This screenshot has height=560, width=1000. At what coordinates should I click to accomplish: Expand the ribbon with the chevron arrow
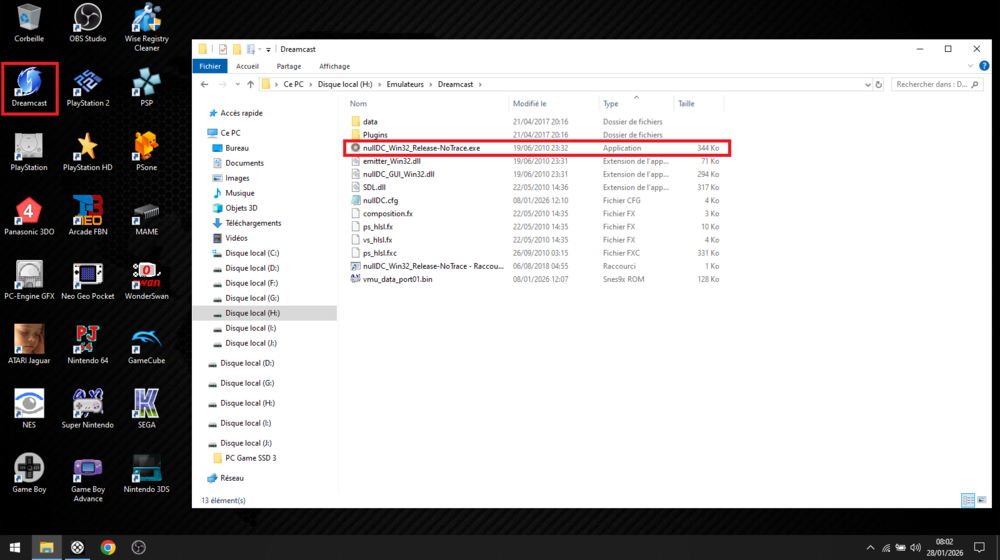971,67
